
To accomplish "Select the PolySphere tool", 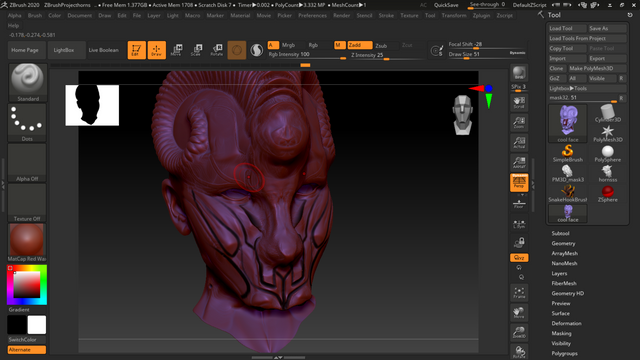I will tap(607, 153).
